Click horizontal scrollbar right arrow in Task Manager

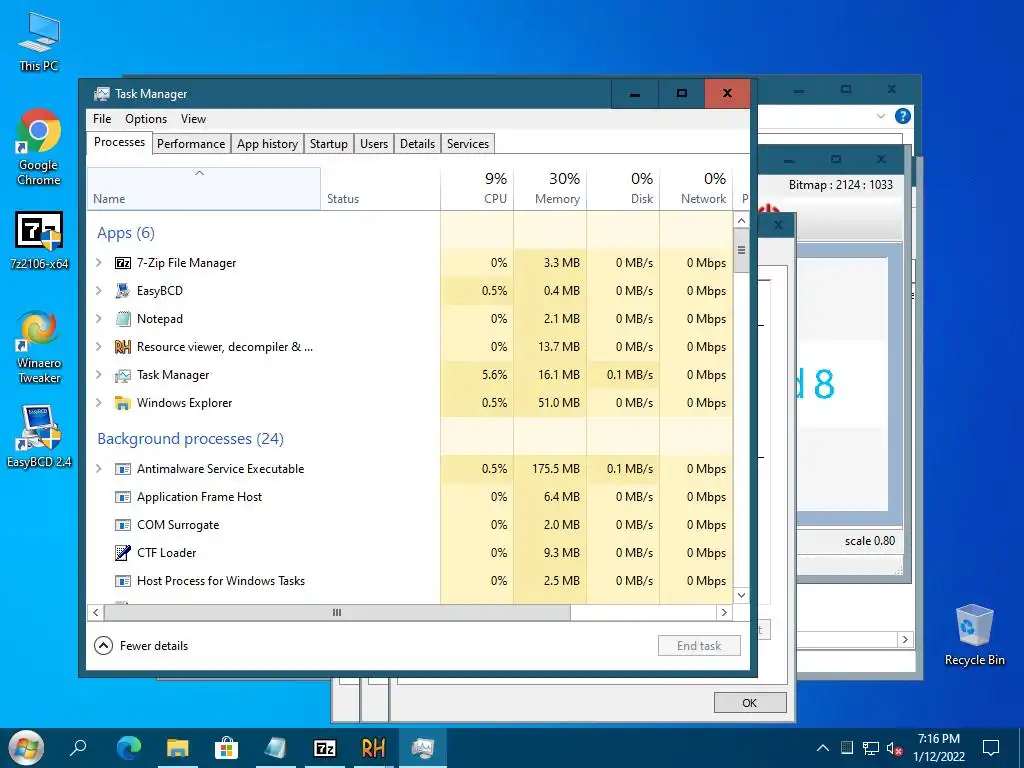(724, 613)
